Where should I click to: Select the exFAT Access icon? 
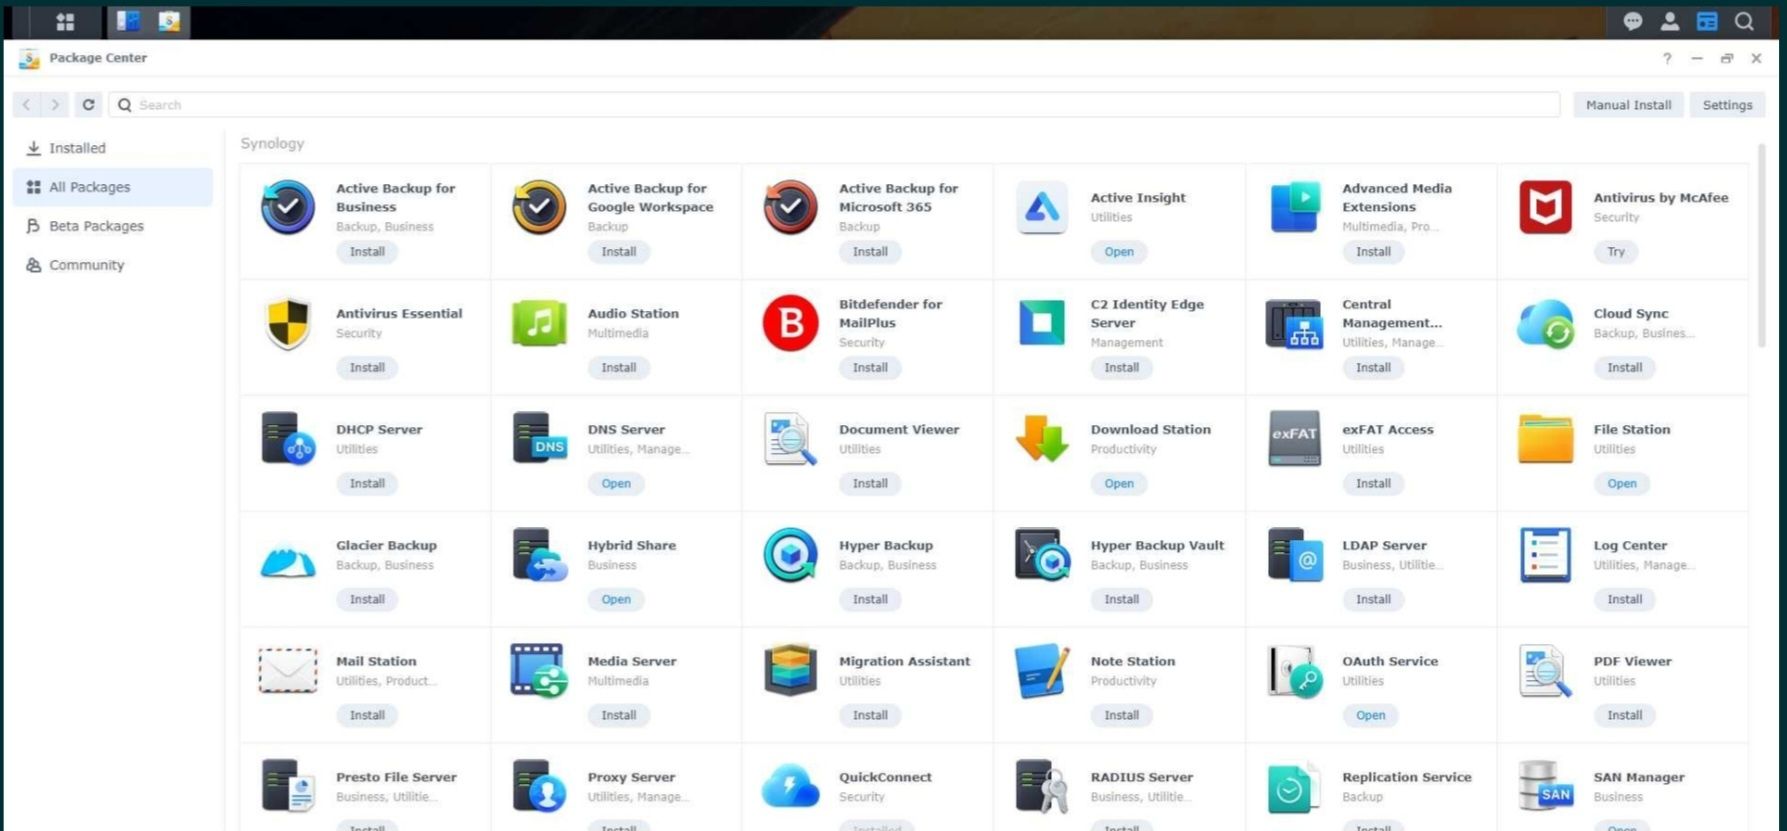1294,439
